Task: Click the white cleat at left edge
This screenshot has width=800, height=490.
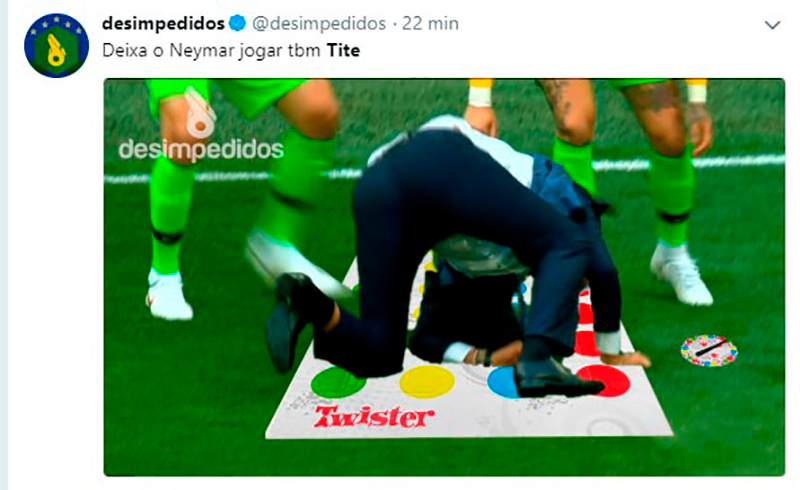Action: 168,295
